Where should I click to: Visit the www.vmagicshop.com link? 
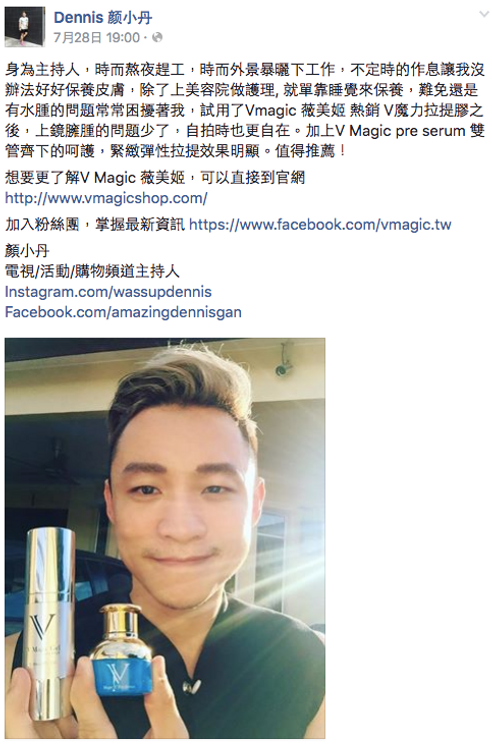[x=106, y=198]
